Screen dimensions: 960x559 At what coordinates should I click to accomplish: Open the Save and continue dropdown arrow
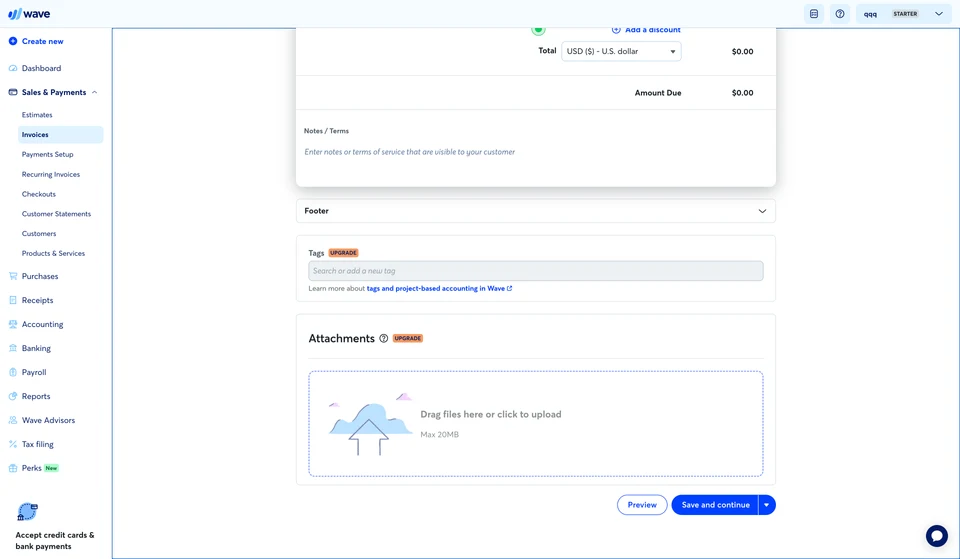(767, 505)
